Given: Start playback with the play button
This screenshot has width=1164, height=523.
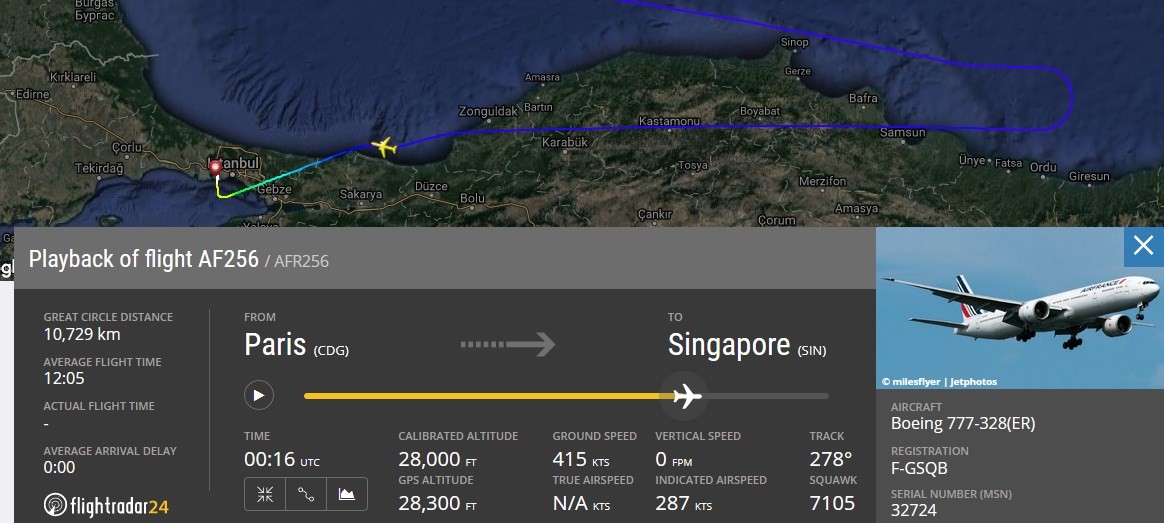Looking at the screenshot, I should pos(259,395).
